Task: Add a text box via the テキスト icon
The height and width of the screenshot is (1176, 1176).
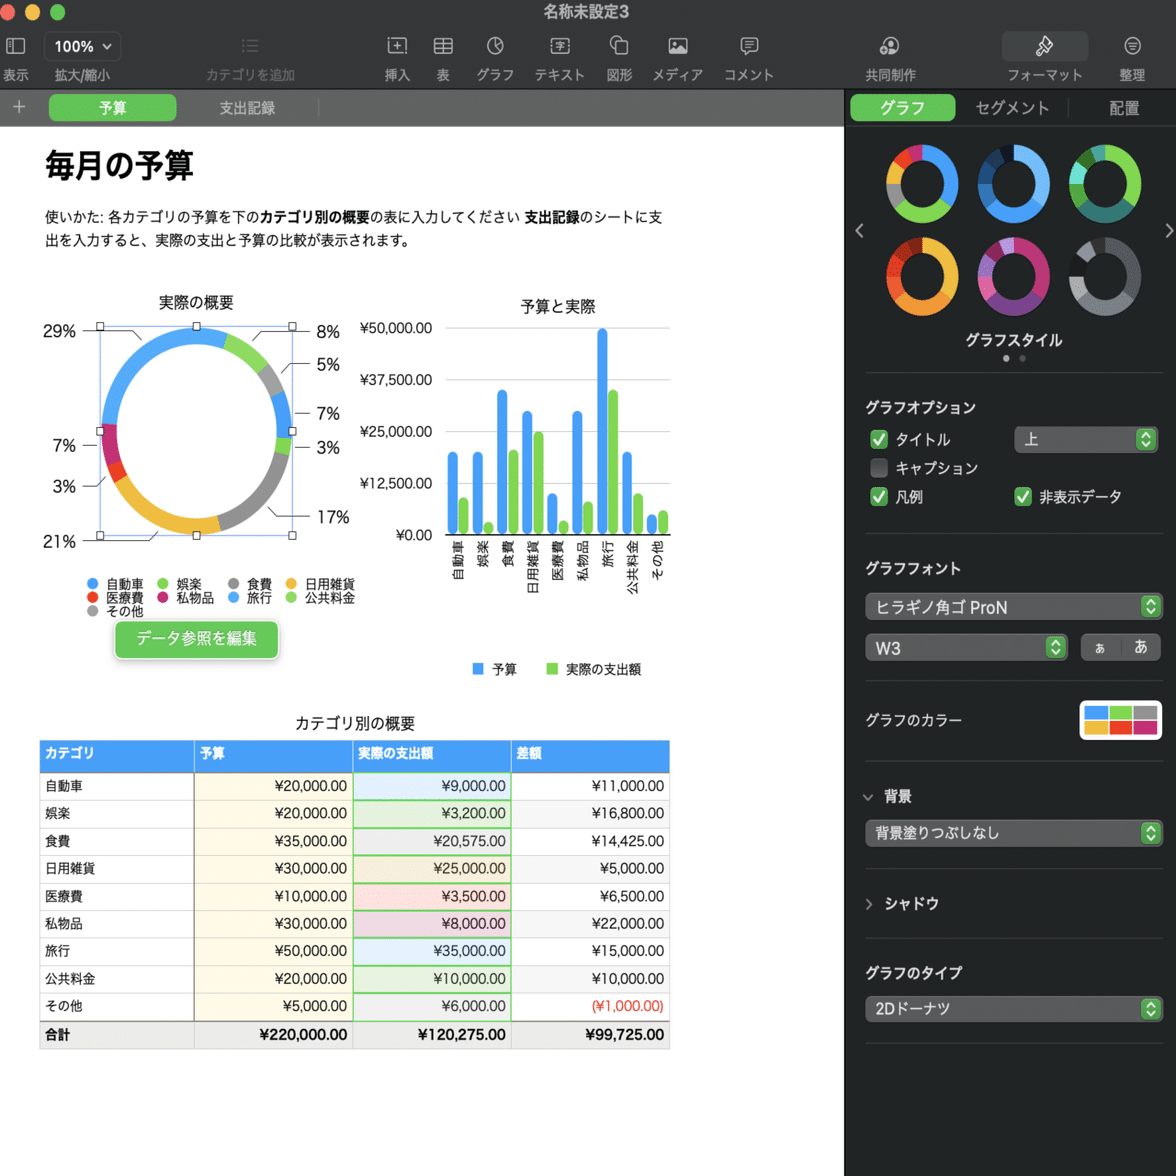Action: click(x=558, y=46)
